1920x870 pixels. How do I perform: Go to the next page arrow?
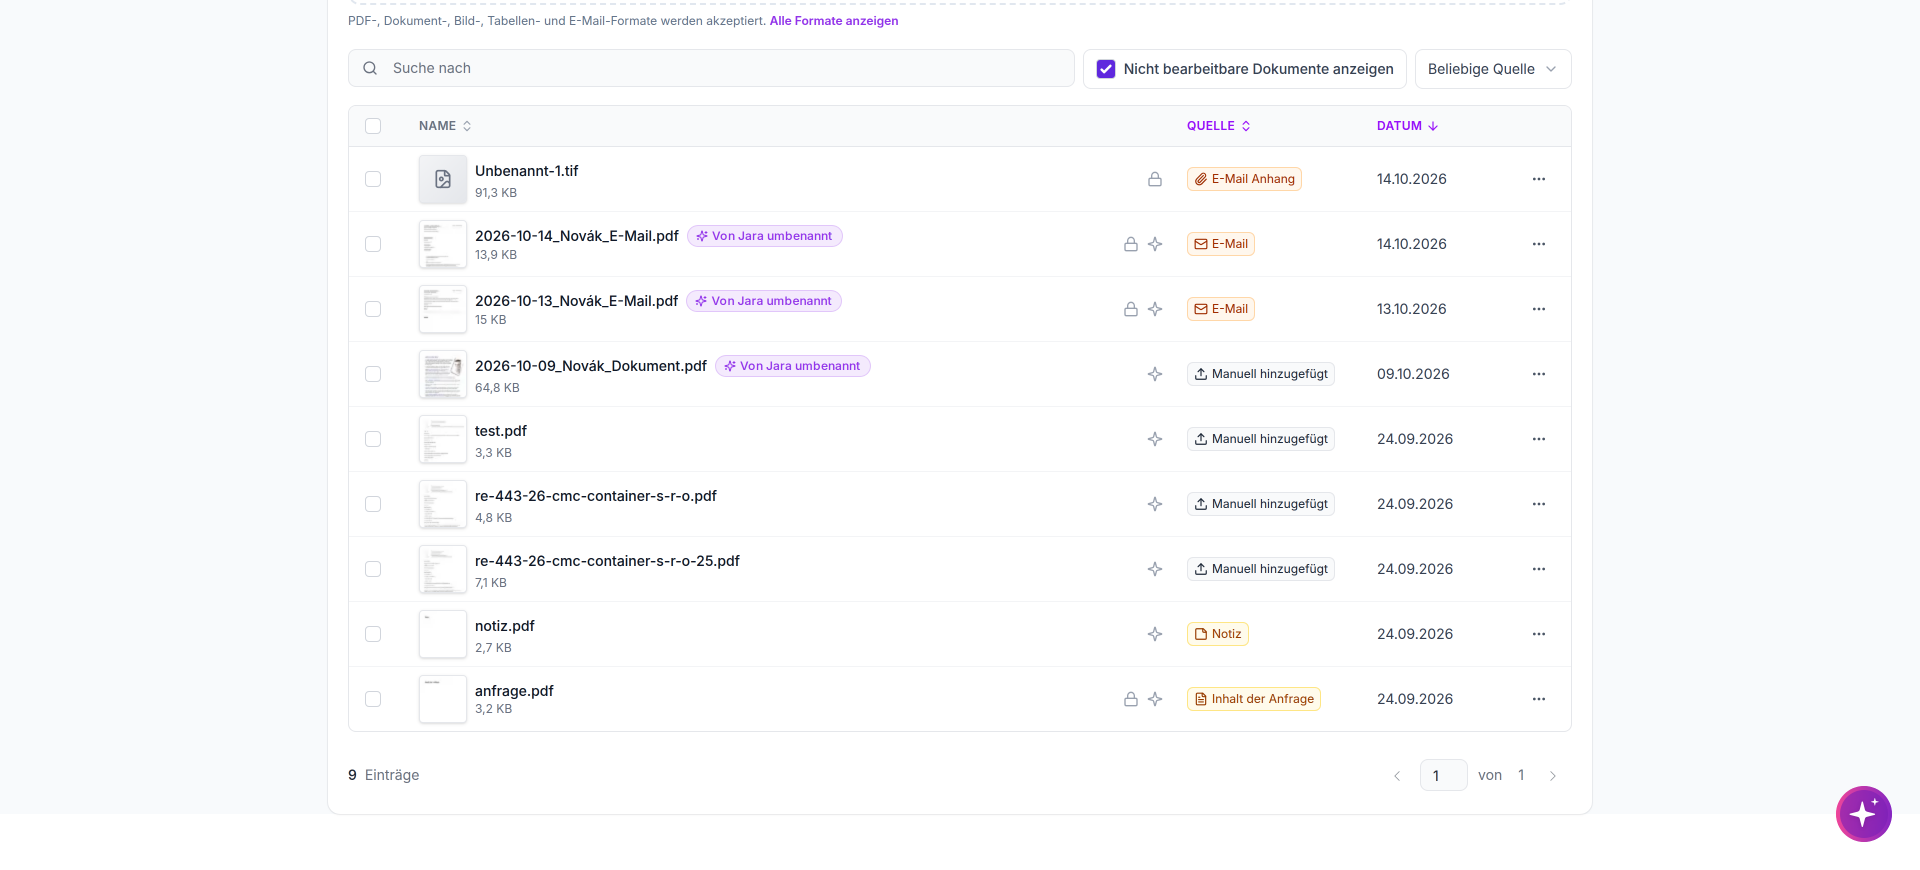click(1553, 776)
